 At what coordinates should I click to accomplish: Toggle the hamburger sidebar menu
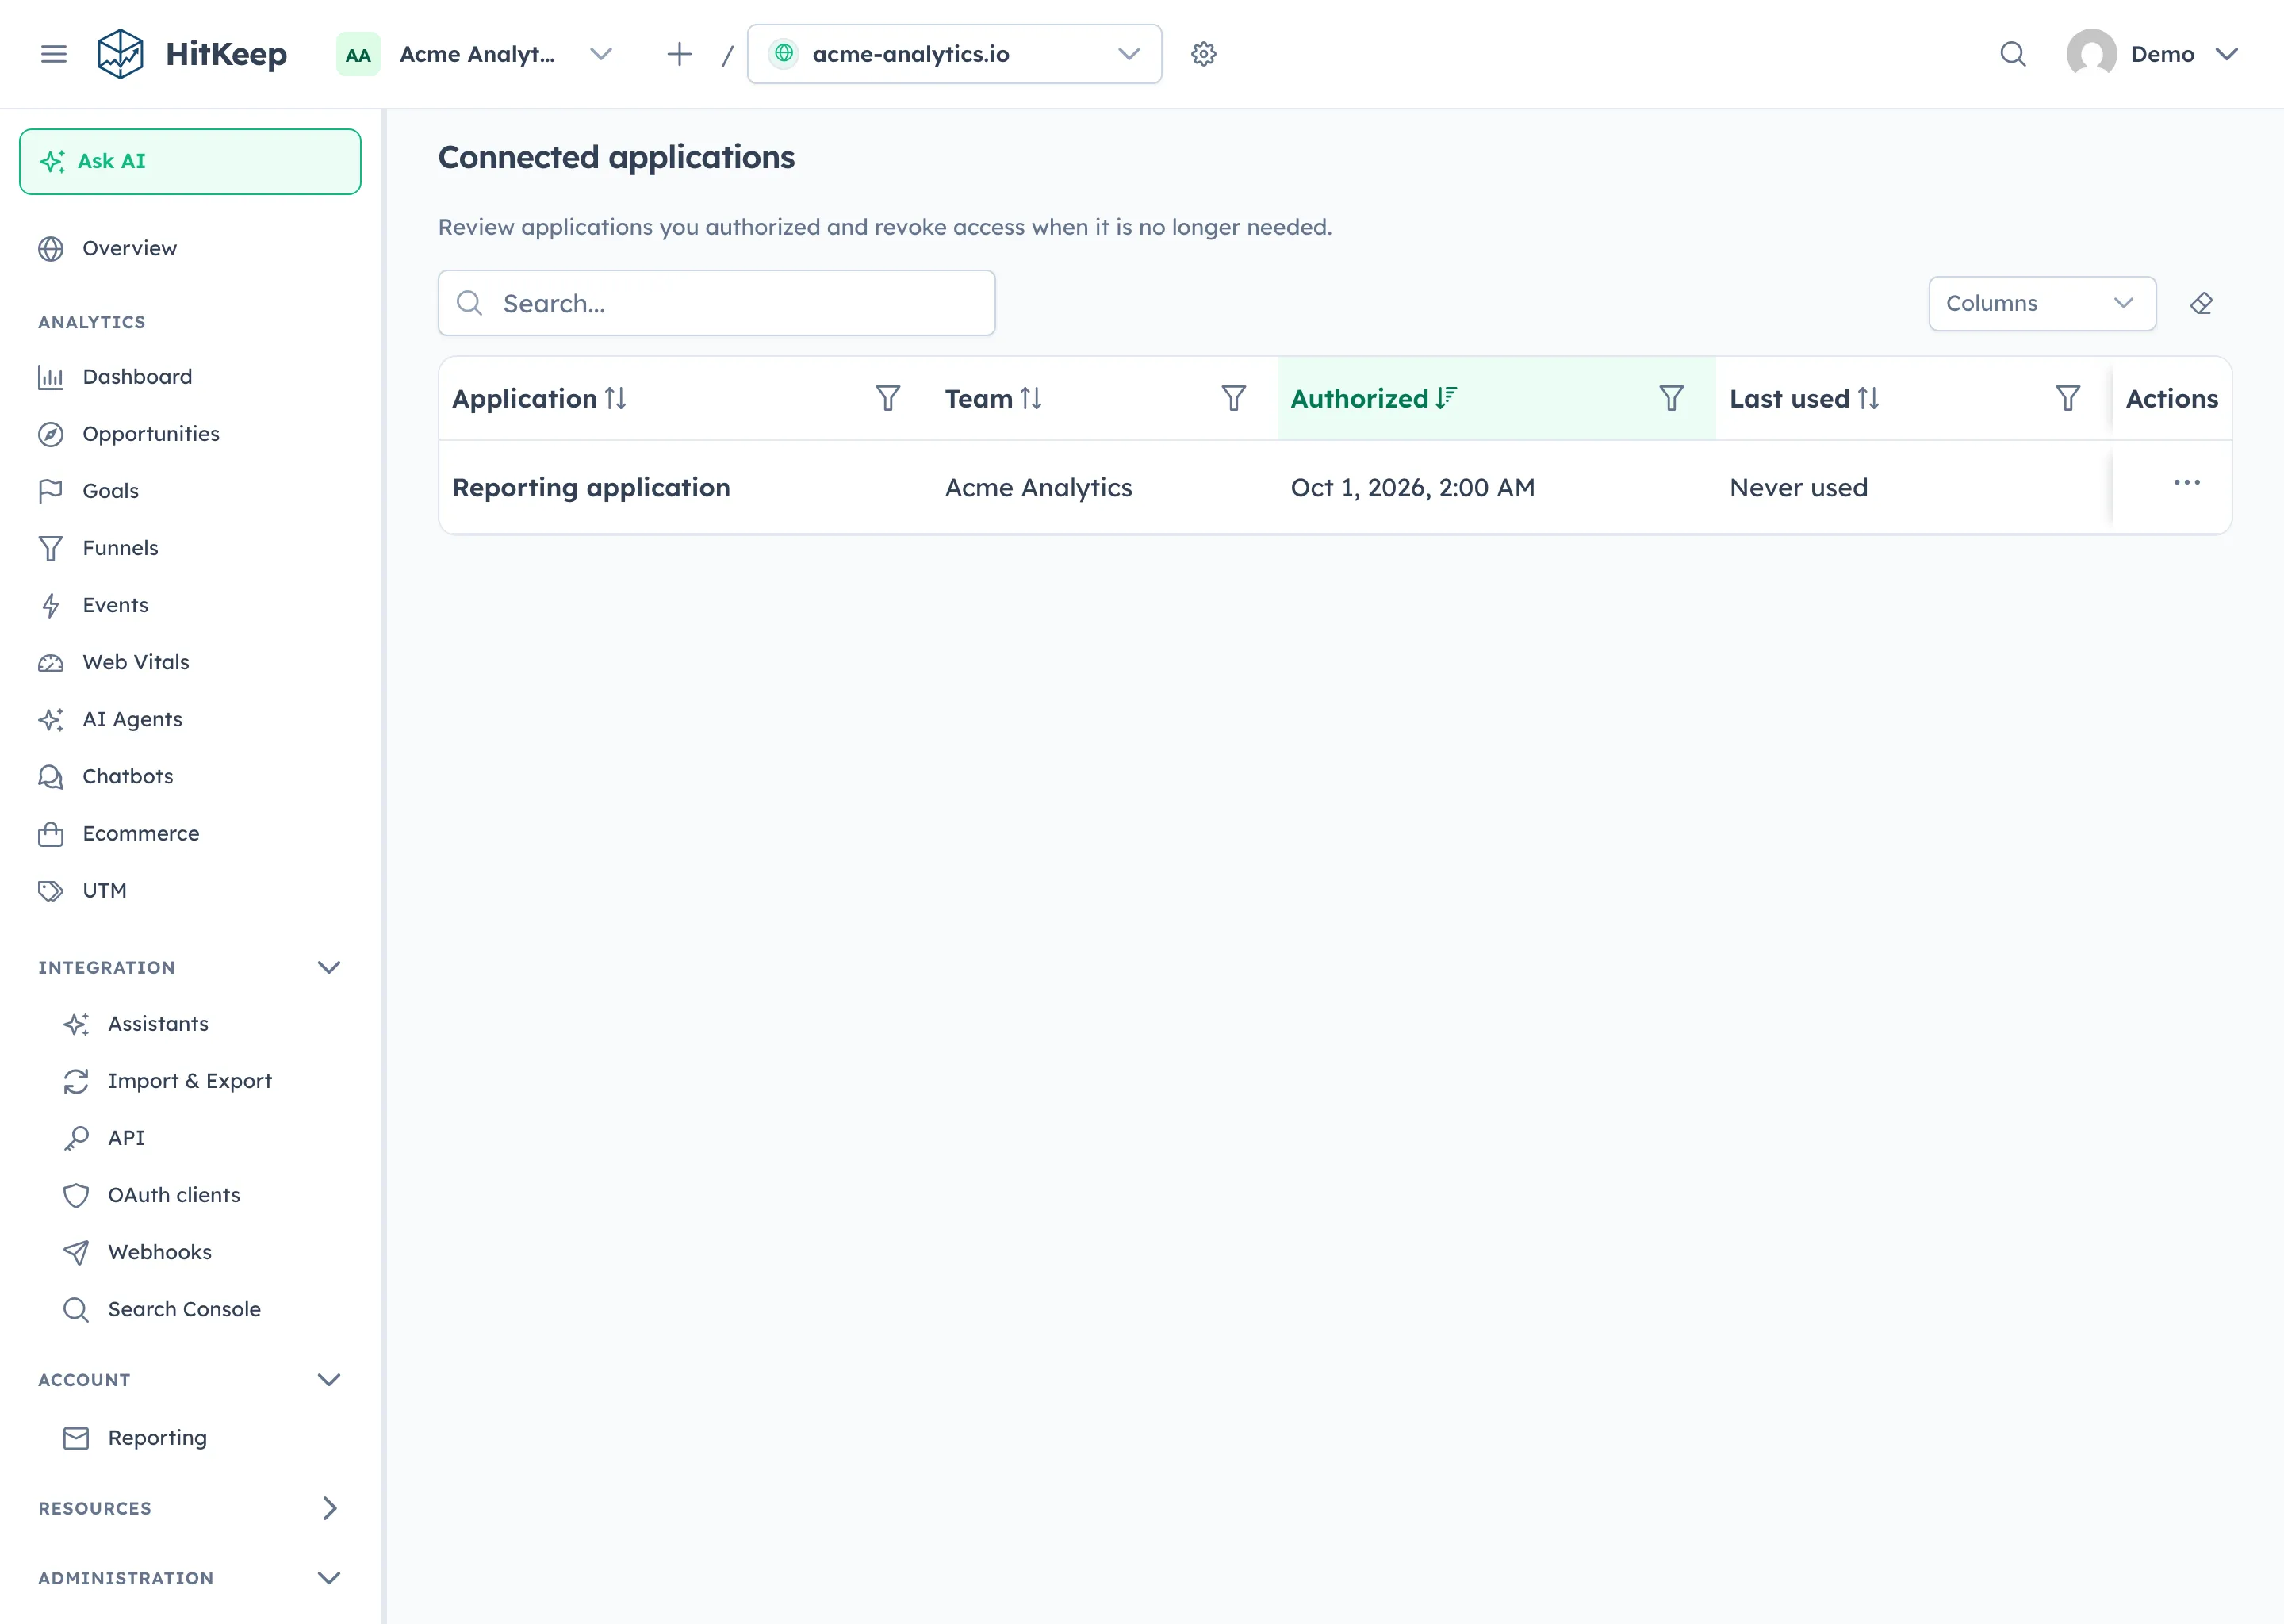point(54,54)
